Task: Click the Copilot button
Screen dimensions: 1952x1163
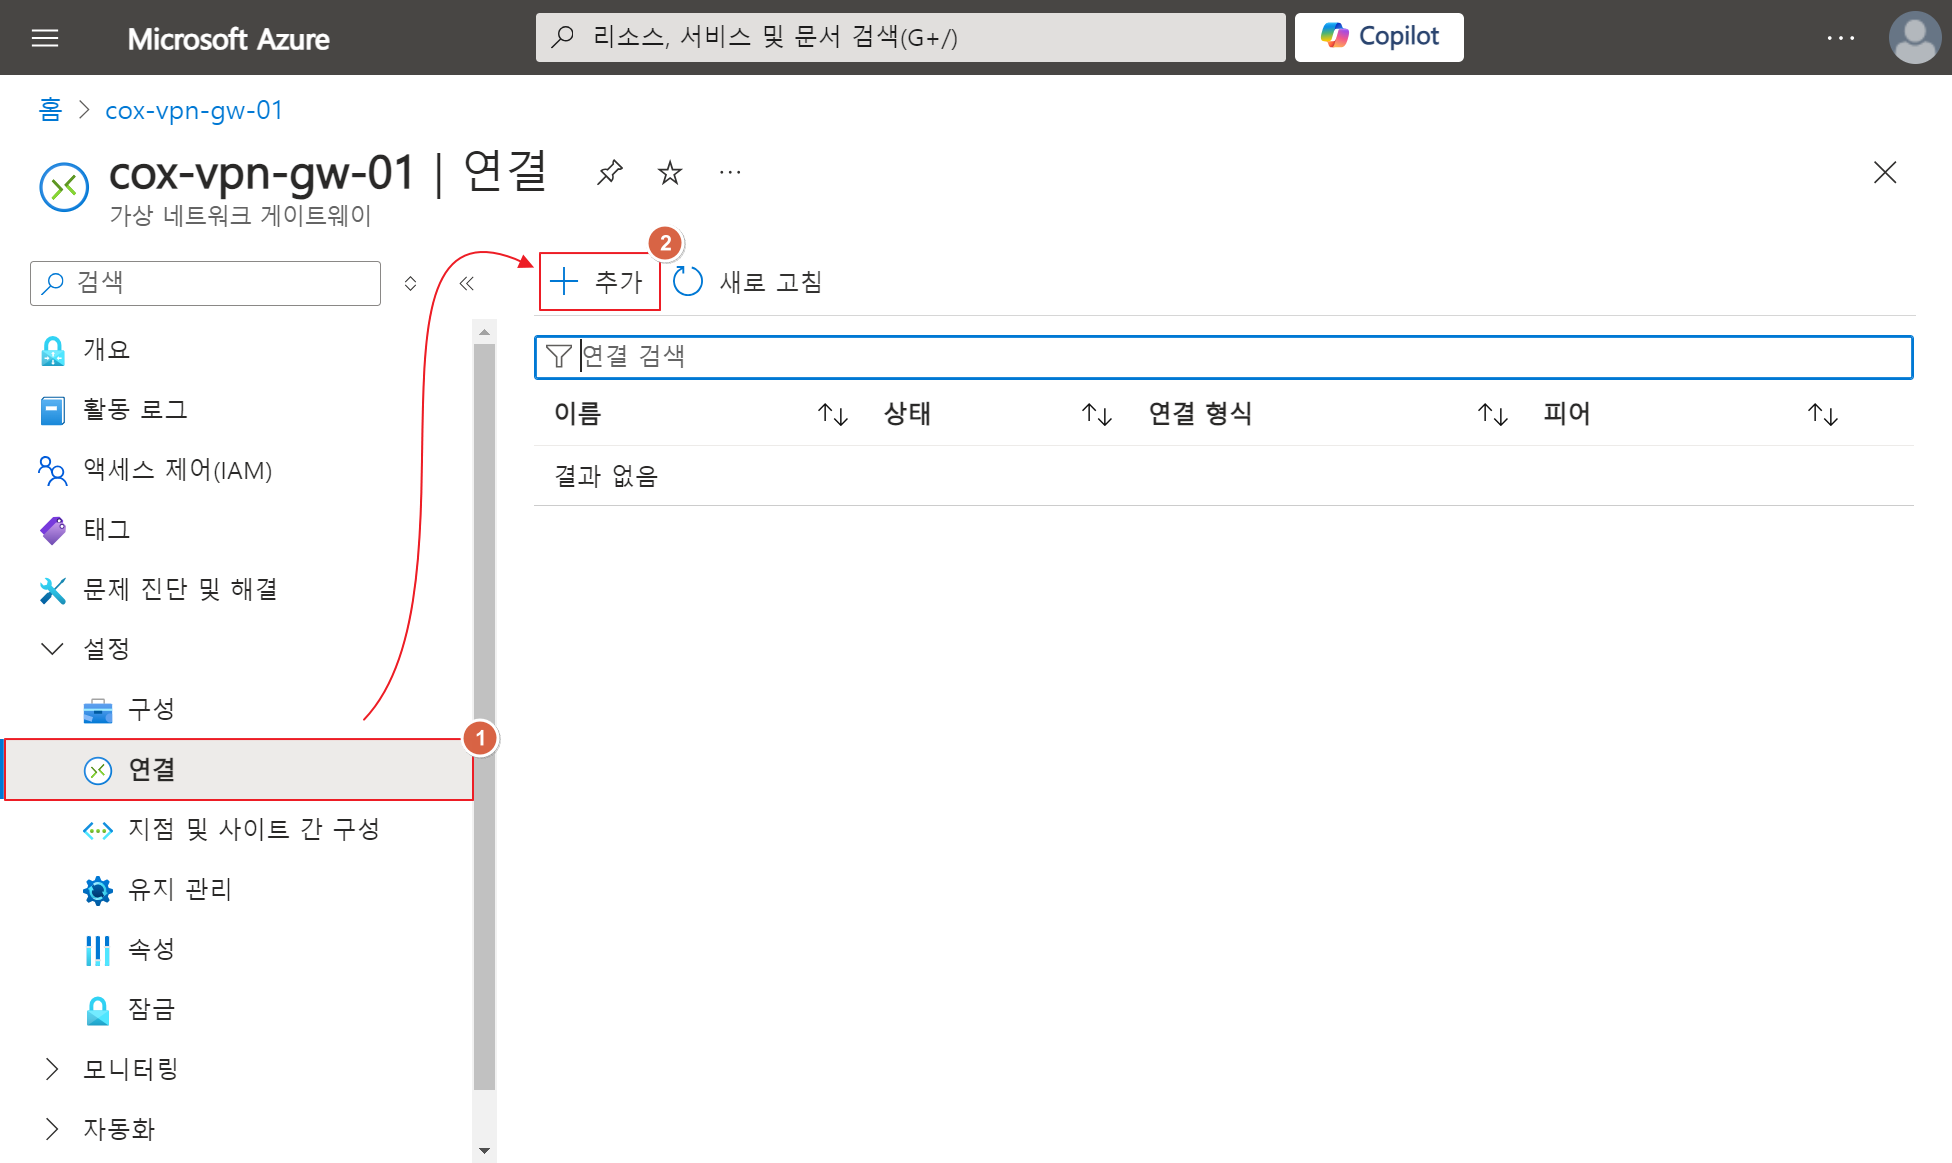Action: tap(1378, 37)
